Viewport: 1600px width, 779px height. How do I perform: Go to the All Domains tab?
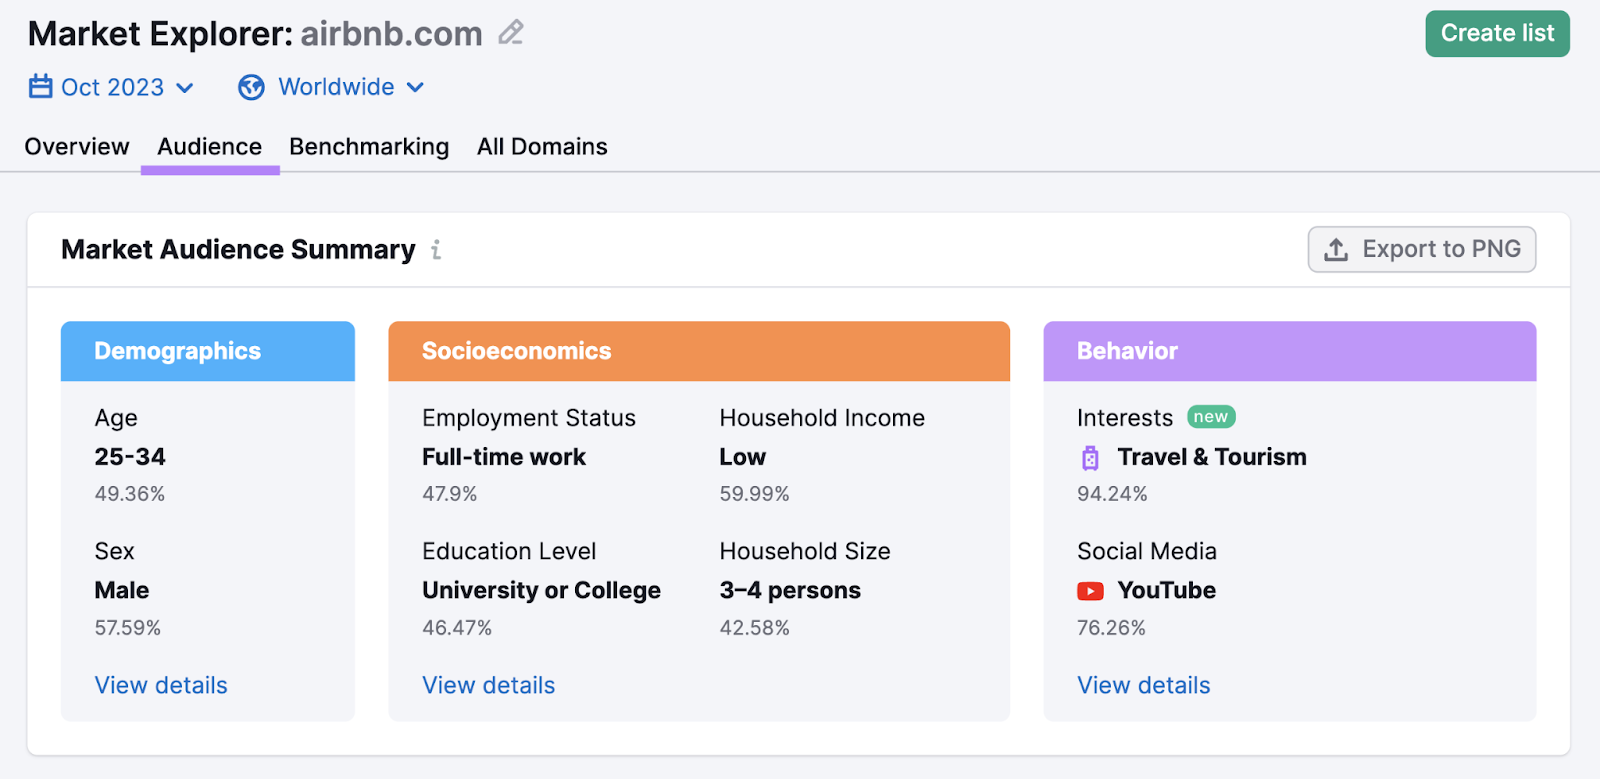[x=542, y=147]
